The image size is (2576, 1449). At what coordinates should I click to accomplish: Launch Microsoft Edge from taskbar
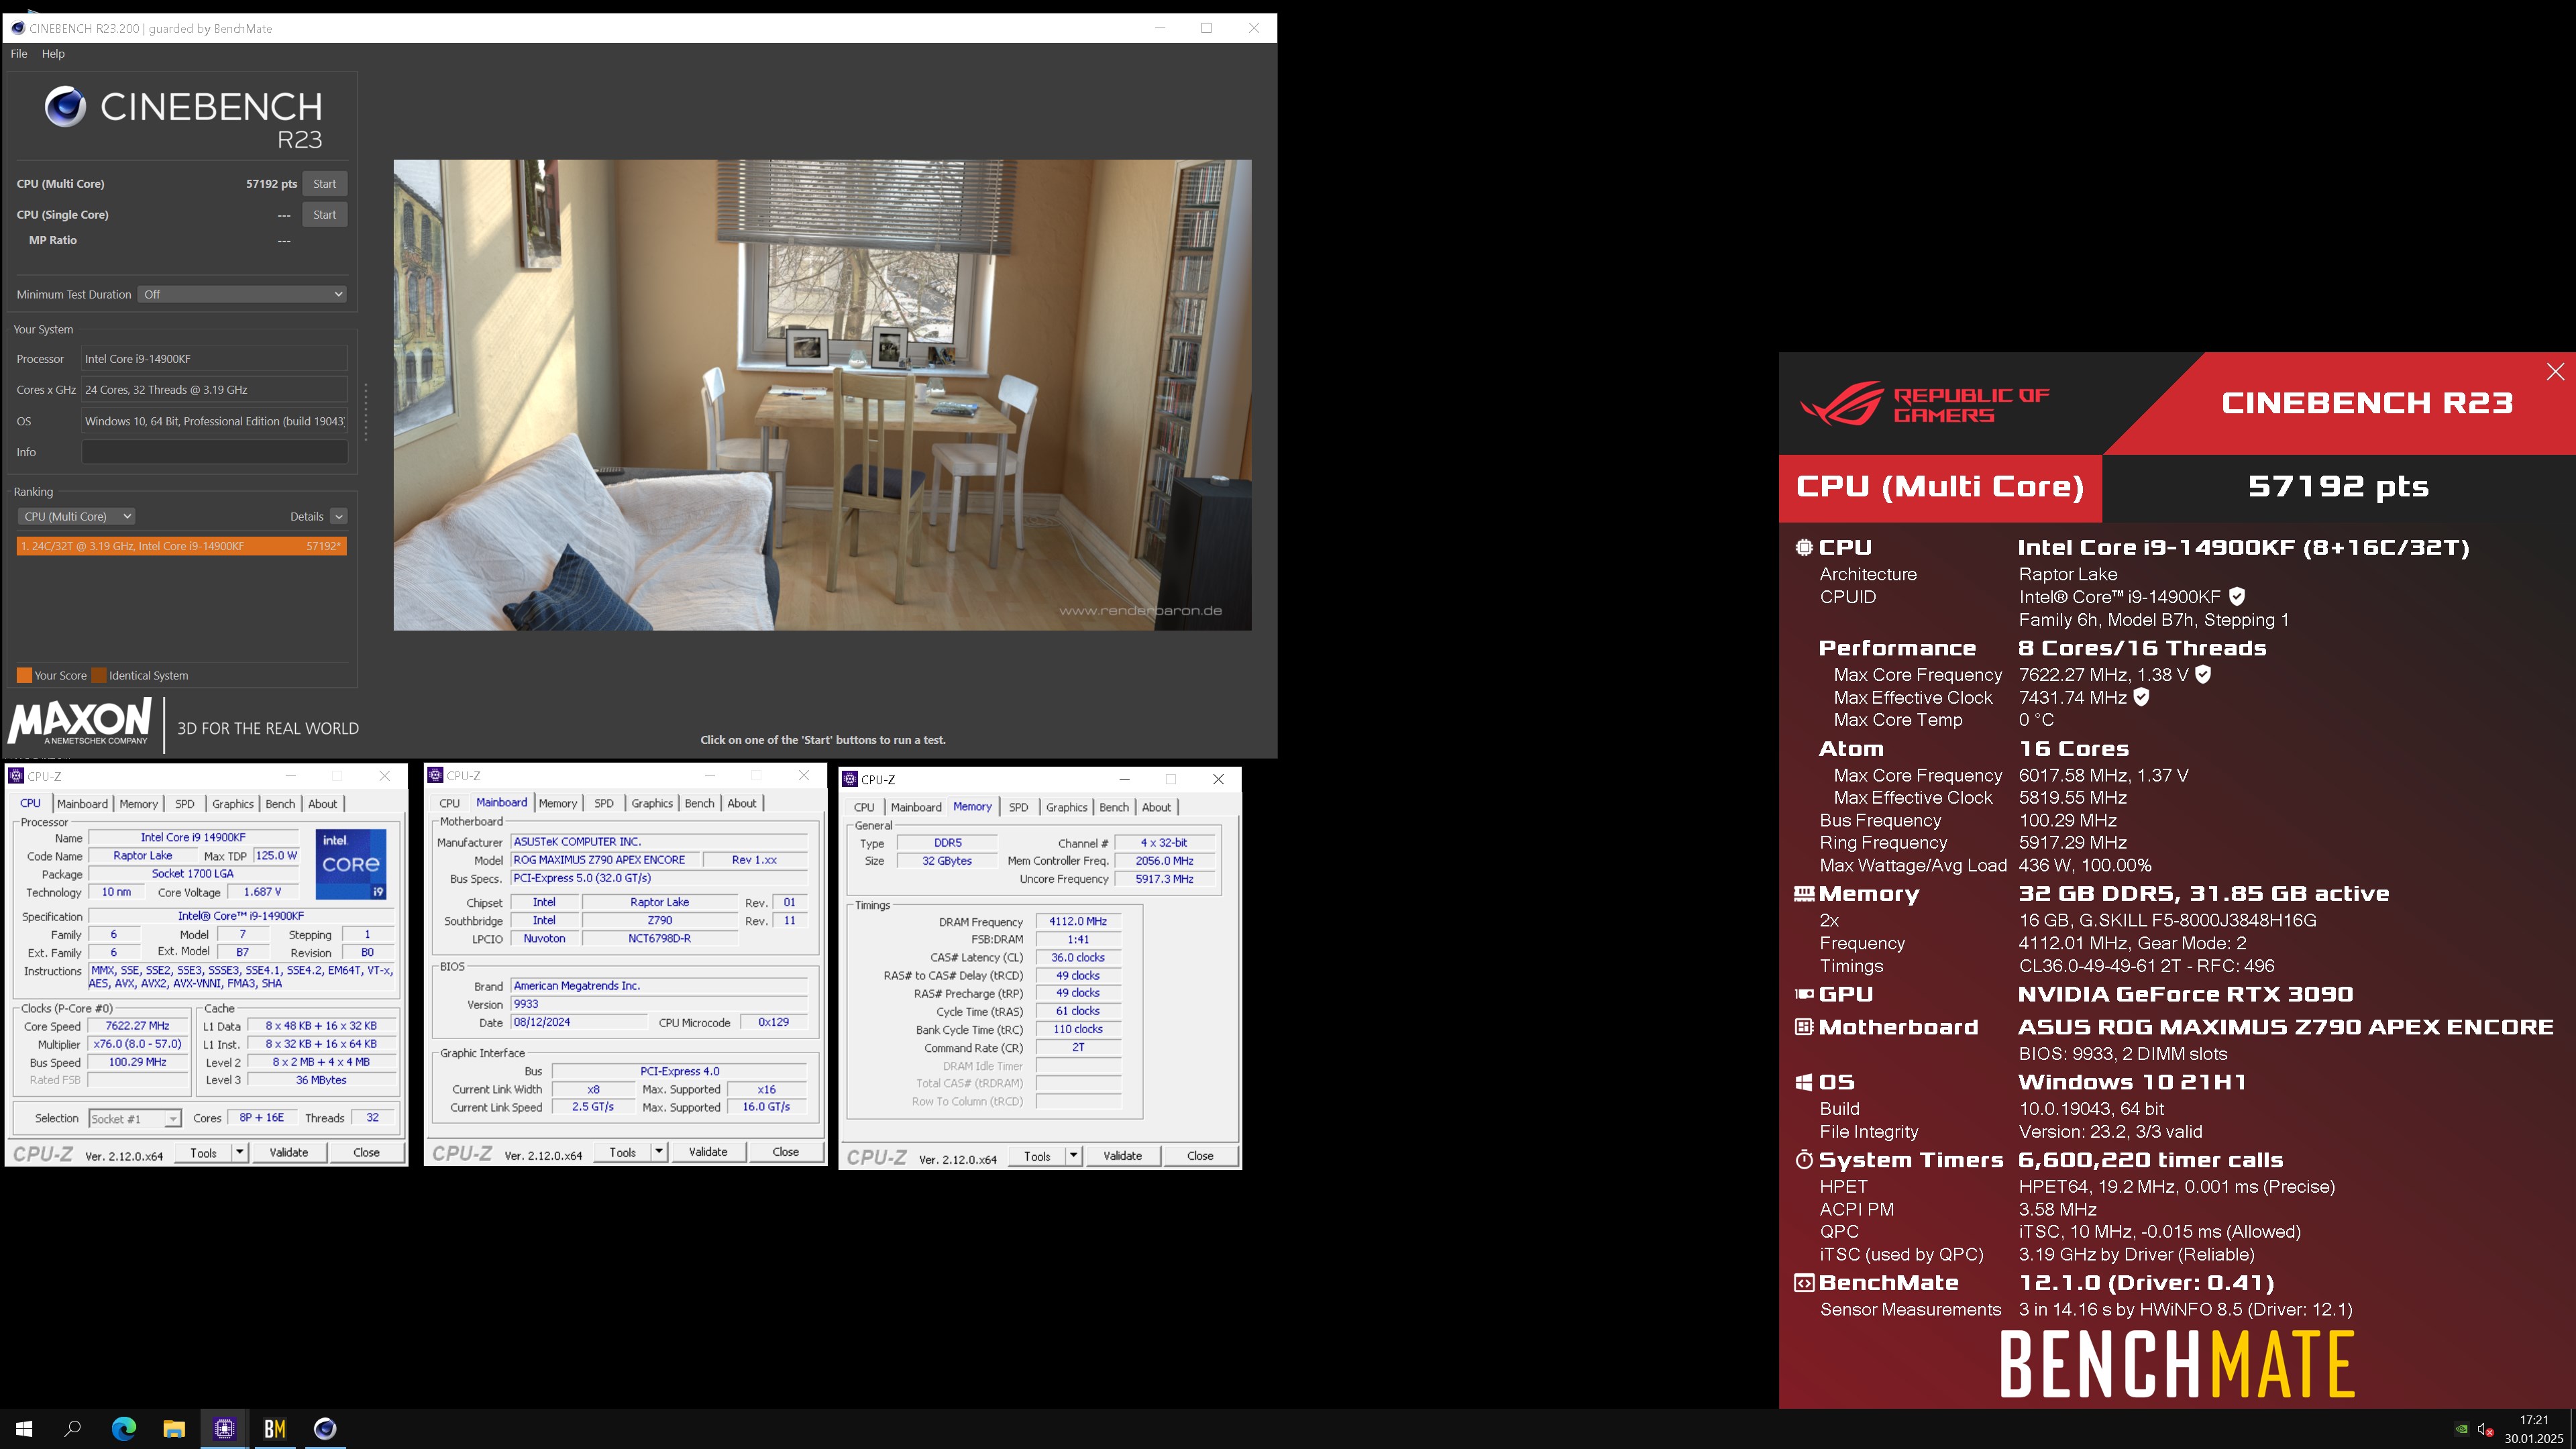tap(124, 1429)
